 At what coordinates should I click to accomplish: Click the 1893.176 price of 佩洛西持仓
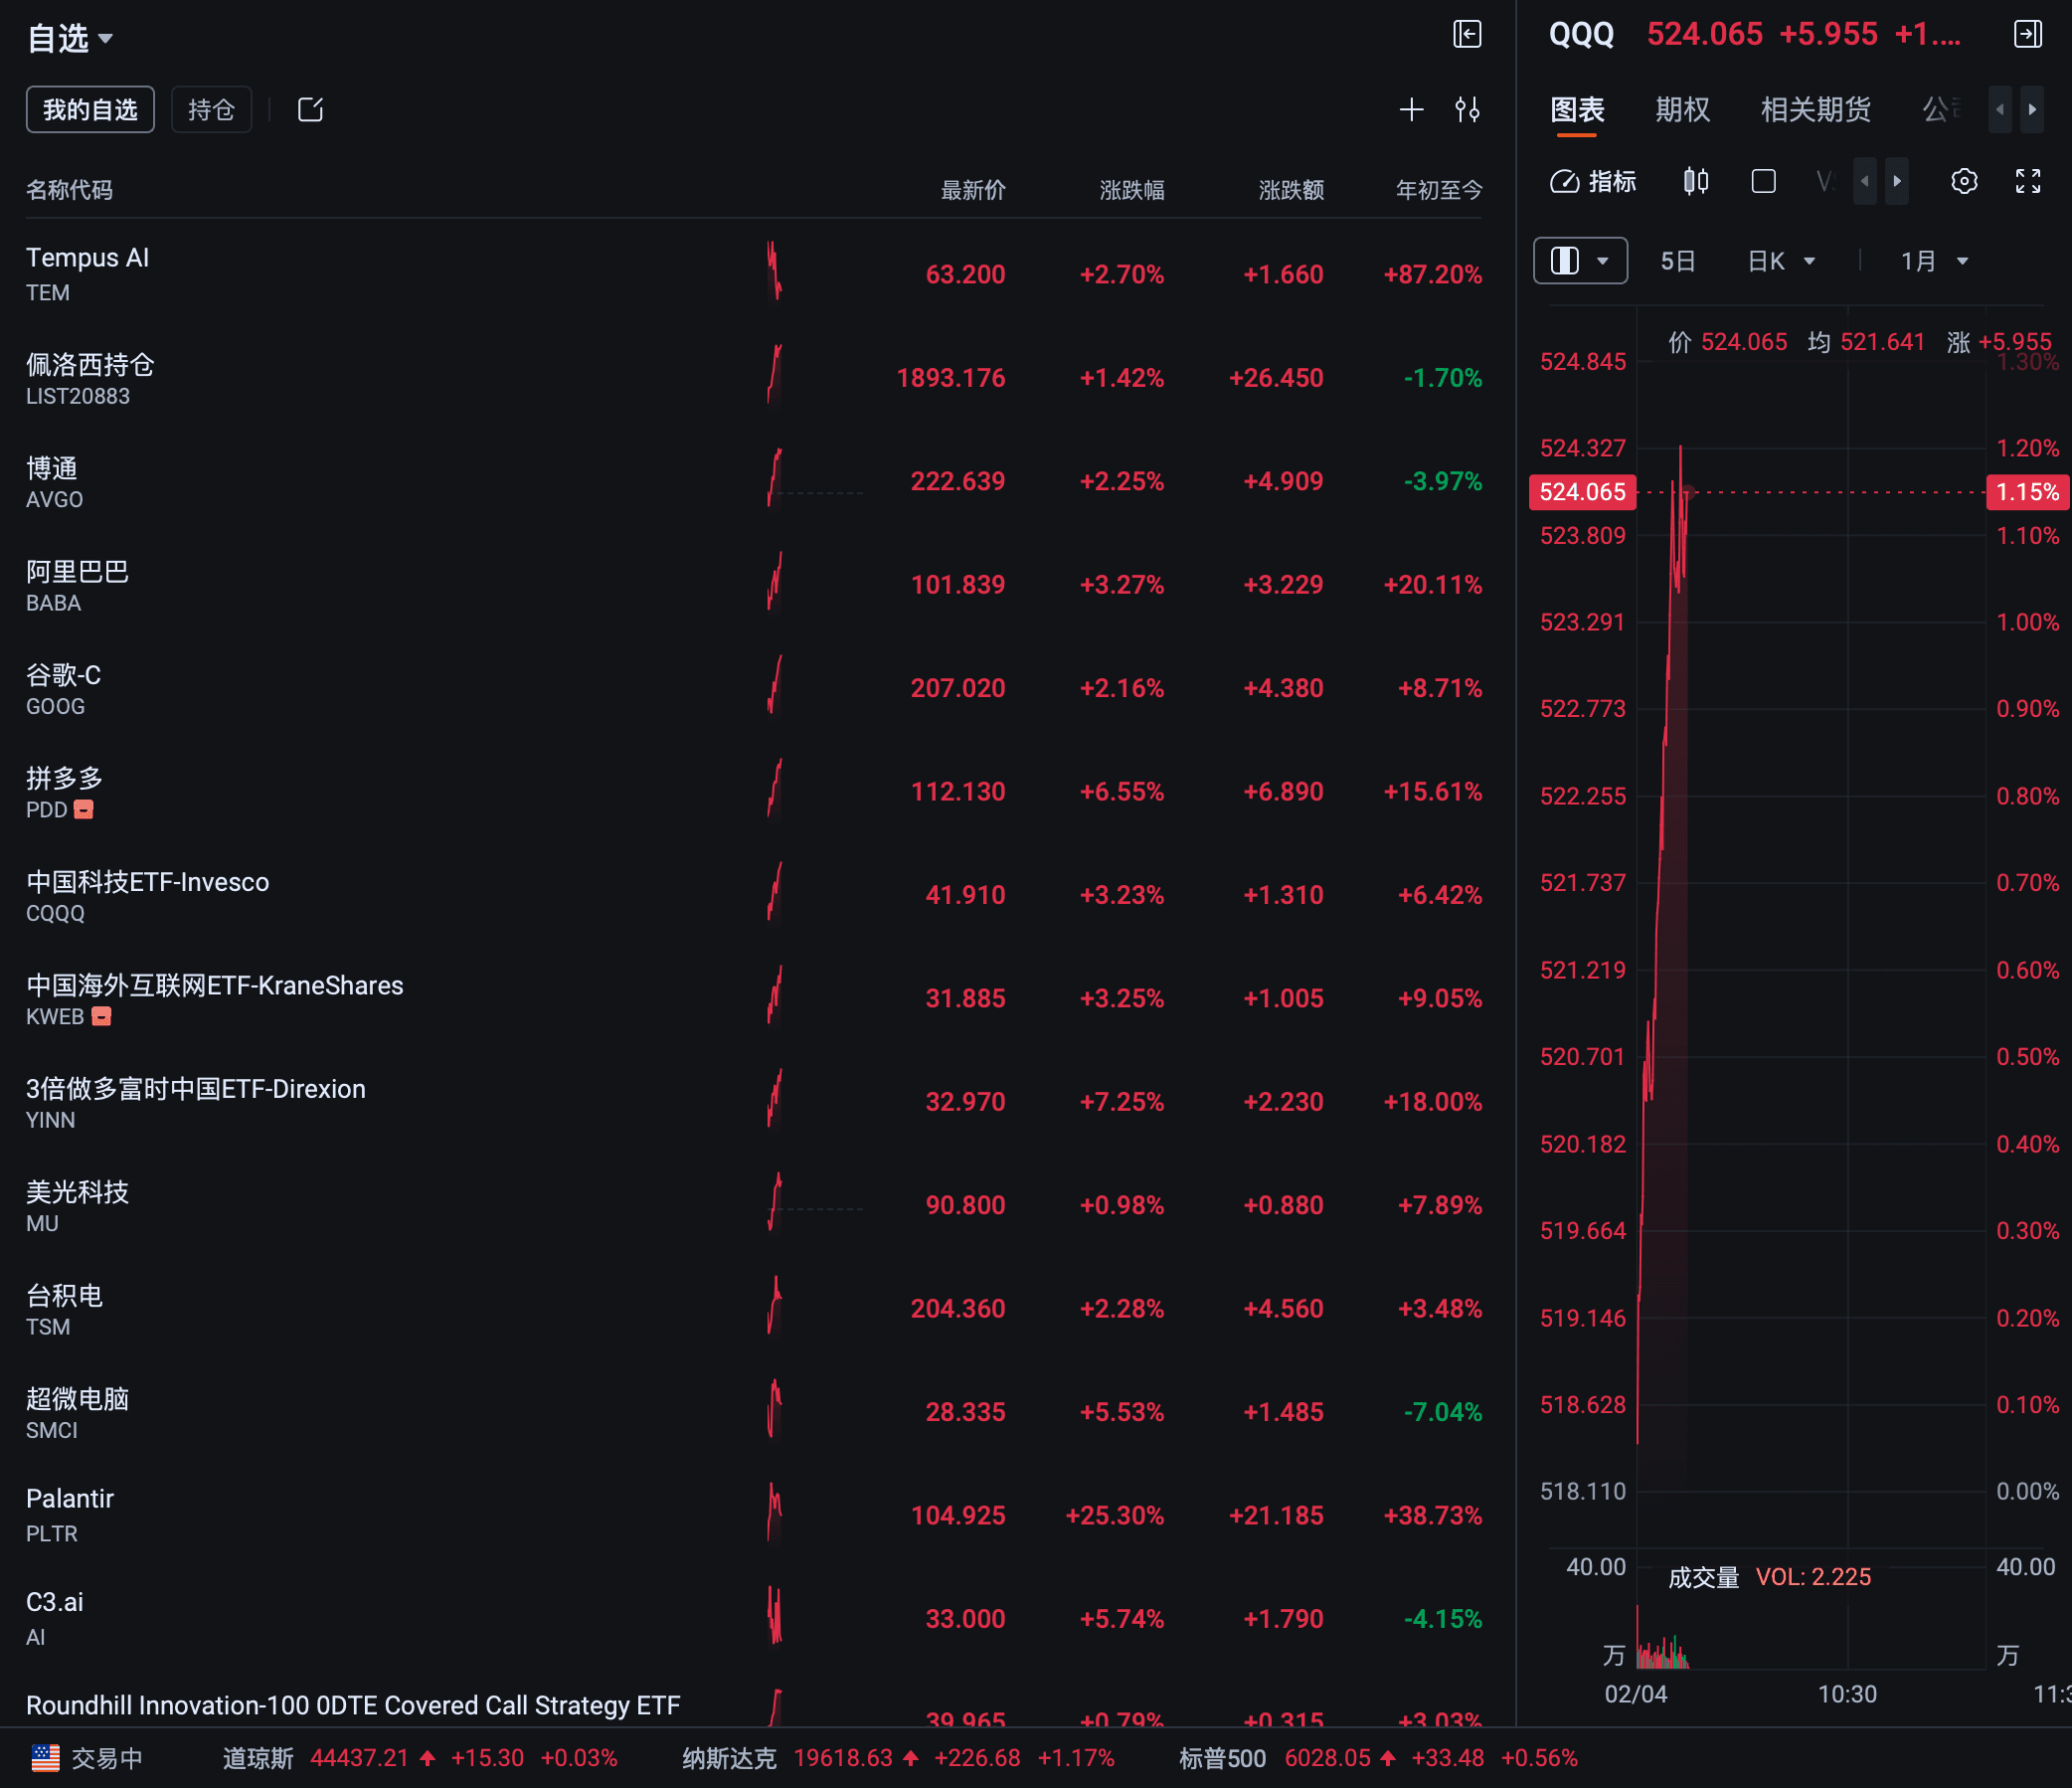pos(951,378)
